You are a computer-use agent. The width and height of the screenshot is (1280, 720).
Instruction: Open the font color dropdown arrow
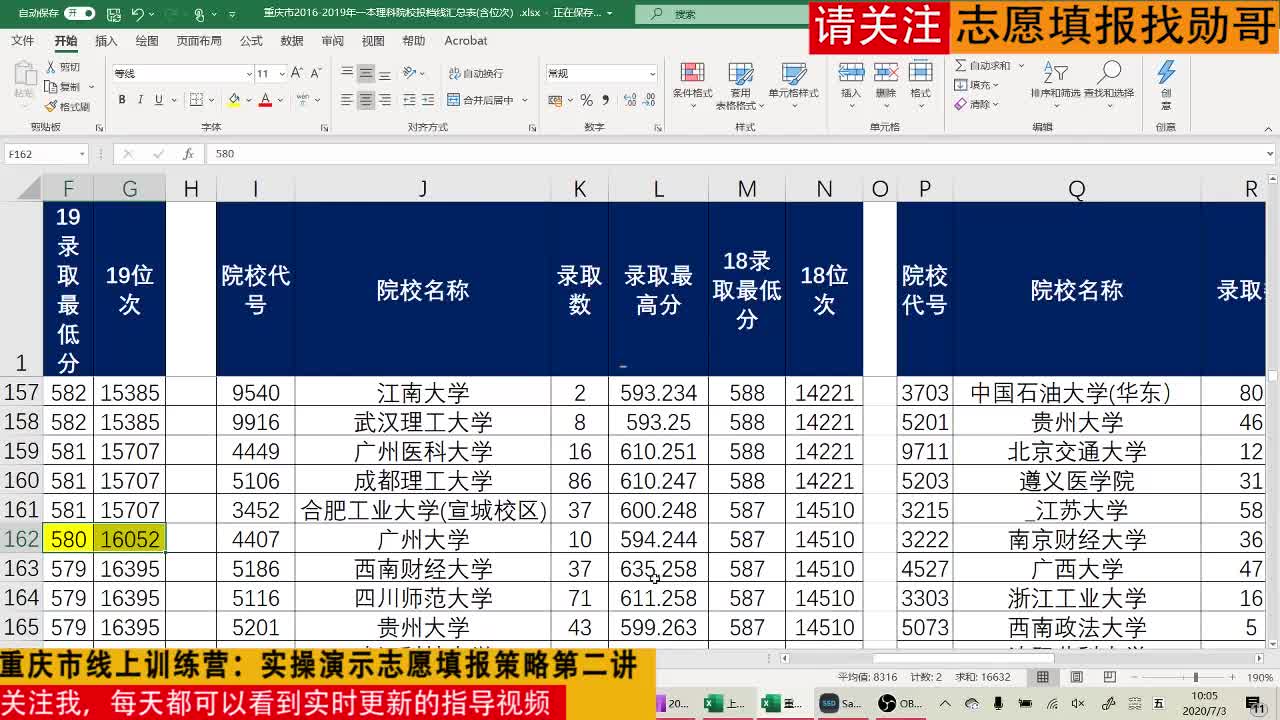tap(278, 100)
